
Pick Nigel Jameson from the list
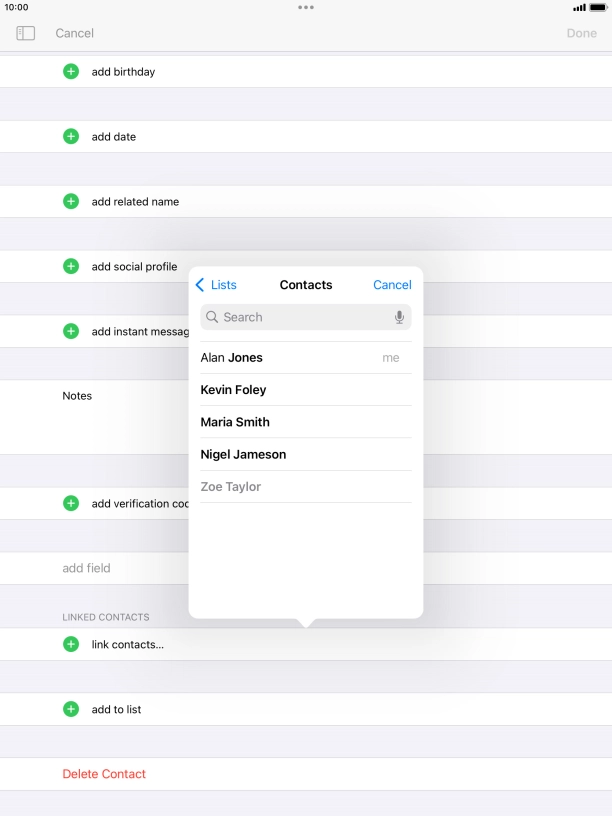click(x=243, y=454)
